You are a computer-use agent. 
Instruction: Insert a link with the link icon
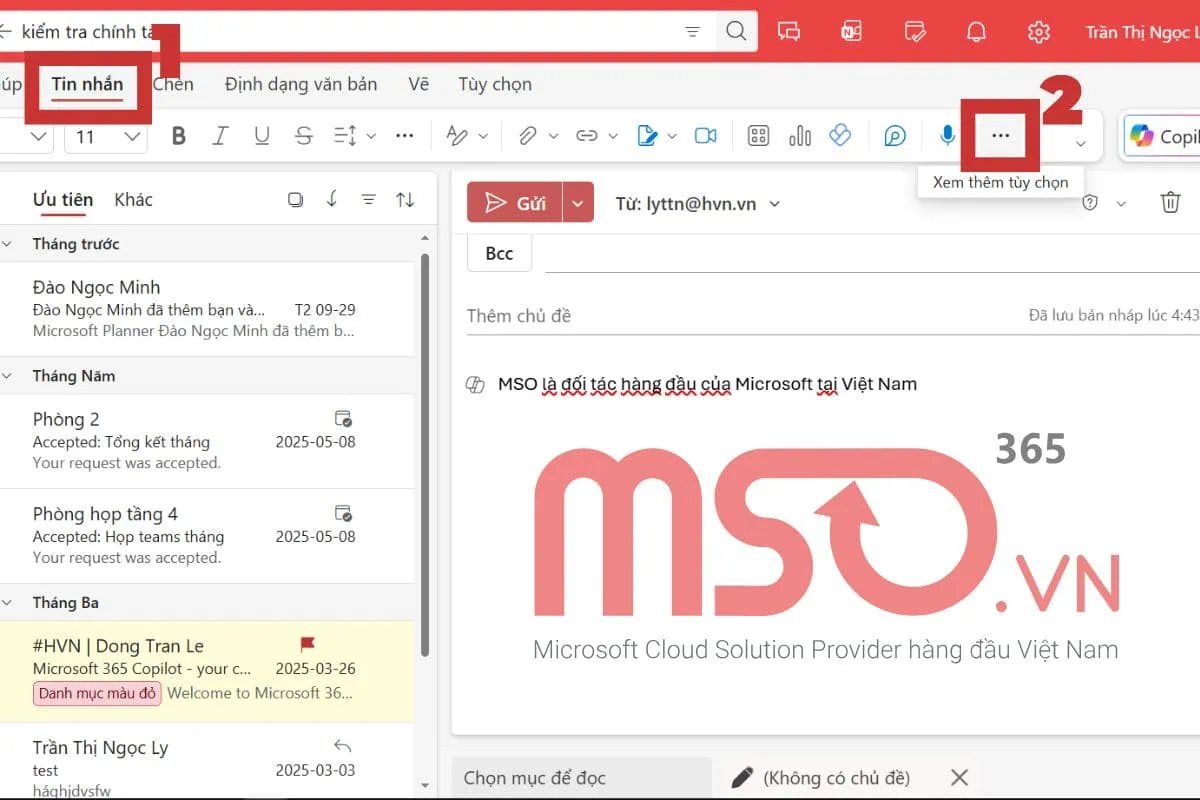[x=589, y=136]
